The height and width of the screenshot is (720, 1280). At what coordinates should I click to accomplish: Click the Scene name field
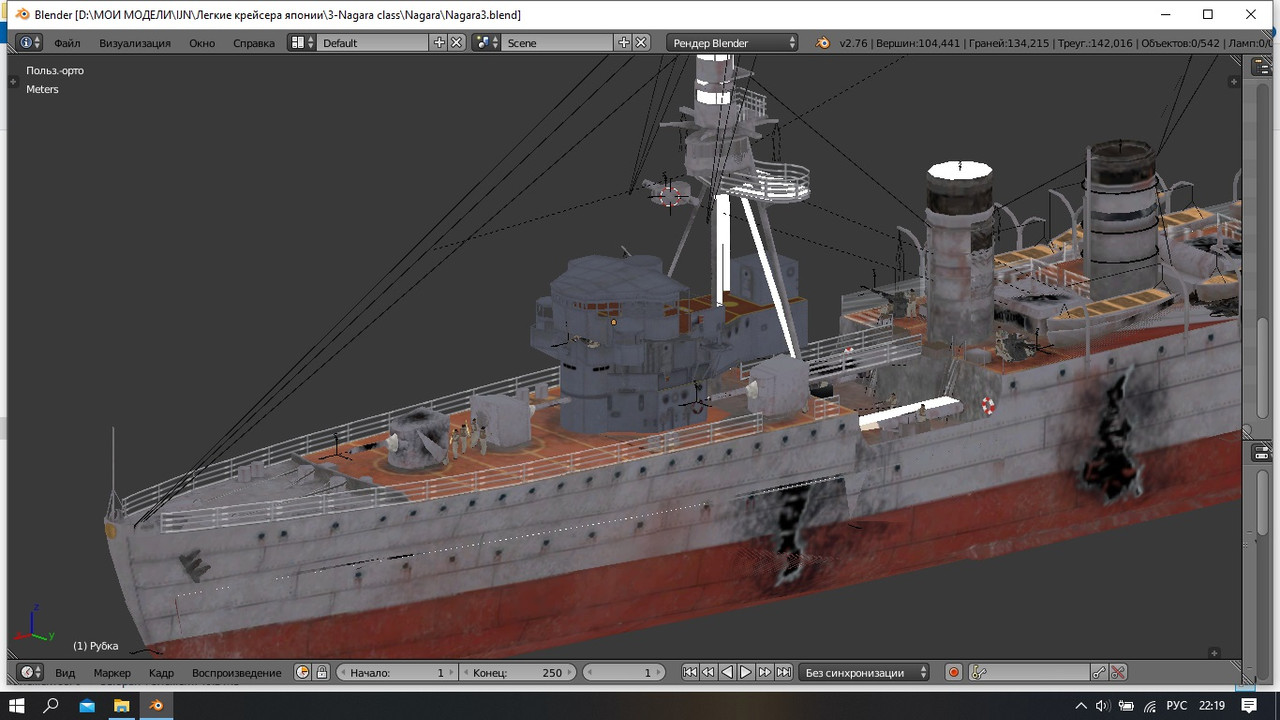tap(557, 43)
